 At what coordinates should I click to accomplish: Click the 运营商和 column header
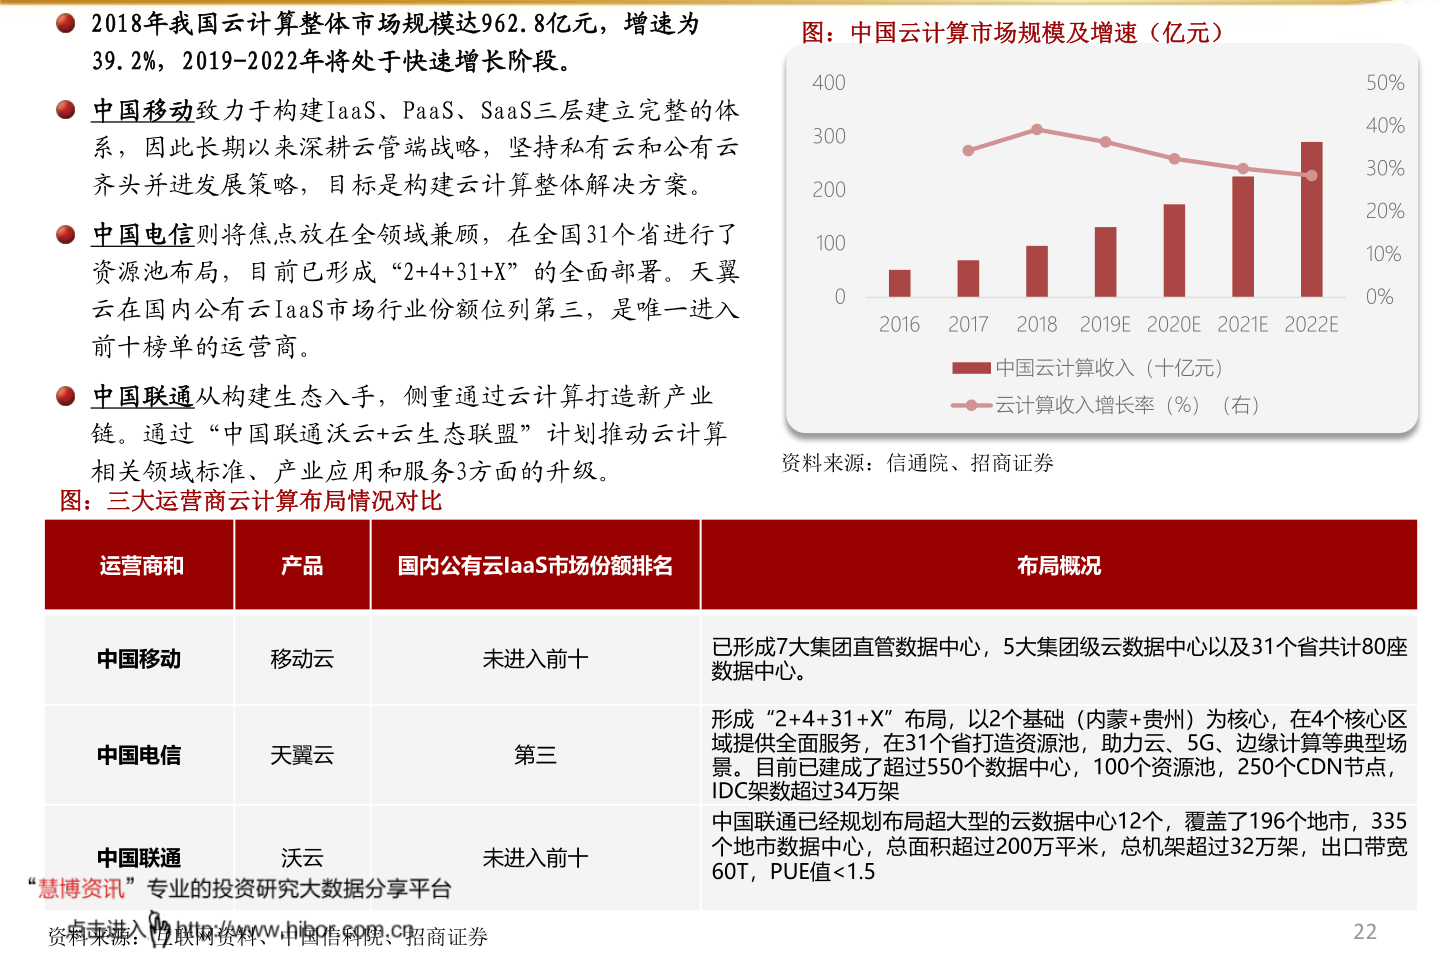click(141, 566)
